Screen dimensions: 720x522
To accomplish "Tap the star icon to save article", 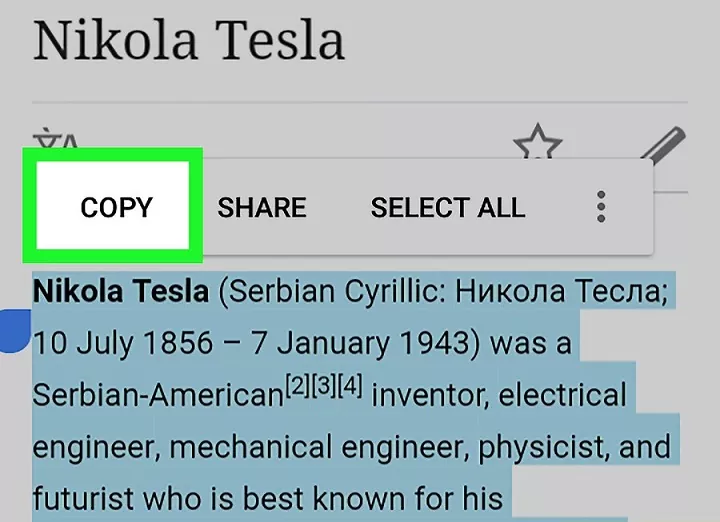I will [x=538, y=141].
